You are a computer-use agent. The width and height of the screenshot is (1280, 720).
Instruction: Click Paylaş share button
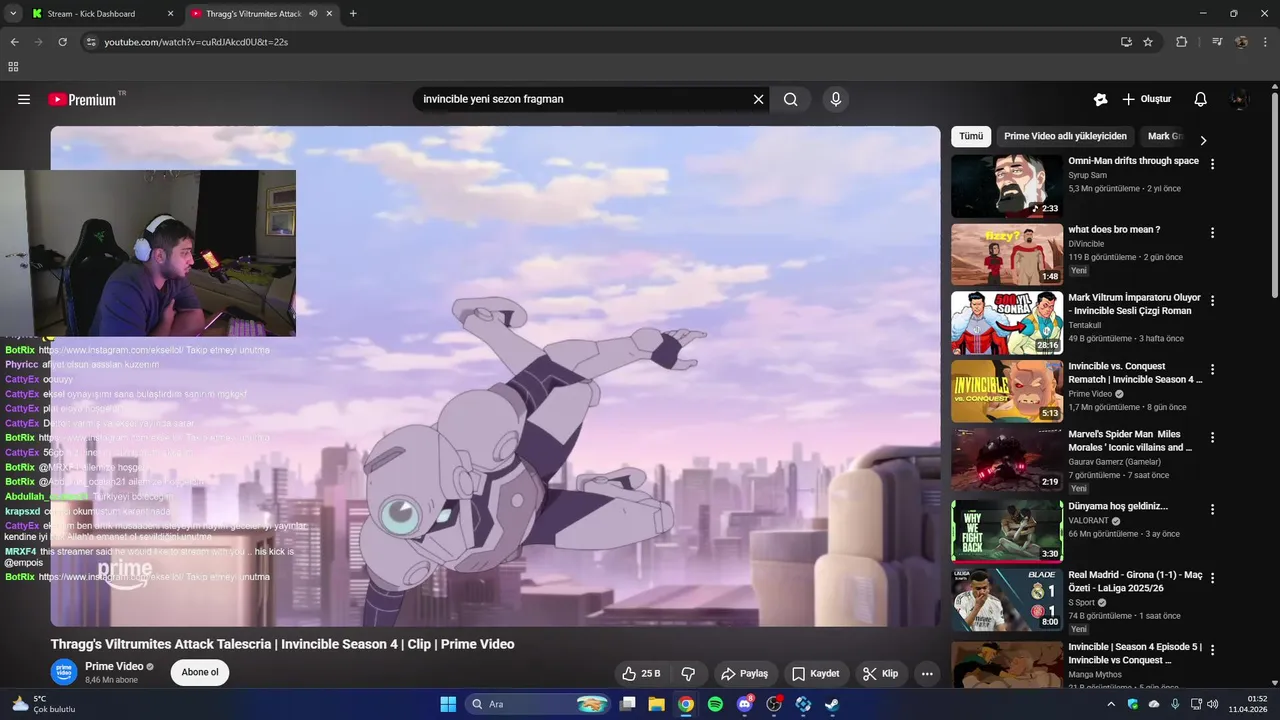745,674
